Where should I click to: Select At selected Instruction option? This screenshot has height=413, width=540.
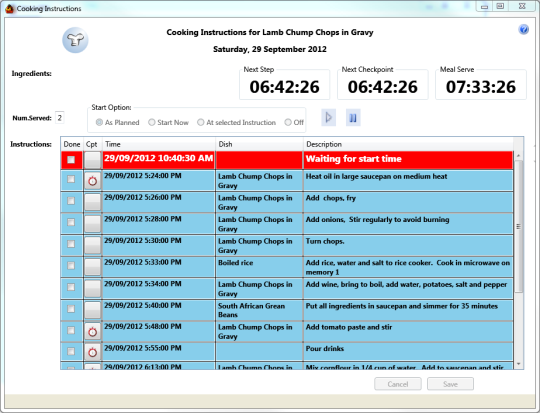click(236, 122)
